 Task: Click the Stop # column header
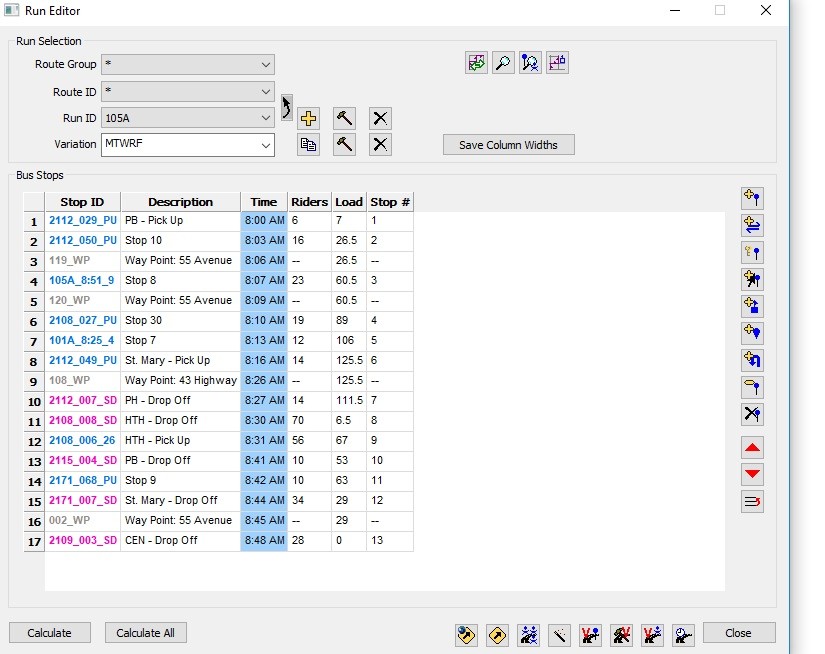point(390,202)
